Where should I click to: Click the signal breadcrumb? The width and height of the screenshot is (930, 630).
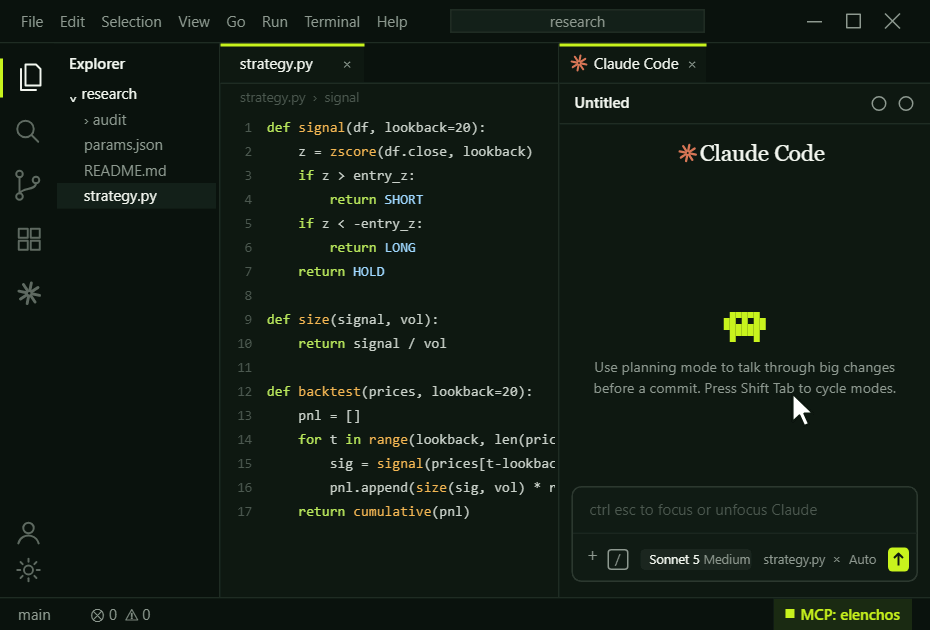click(x=342, y=98)
